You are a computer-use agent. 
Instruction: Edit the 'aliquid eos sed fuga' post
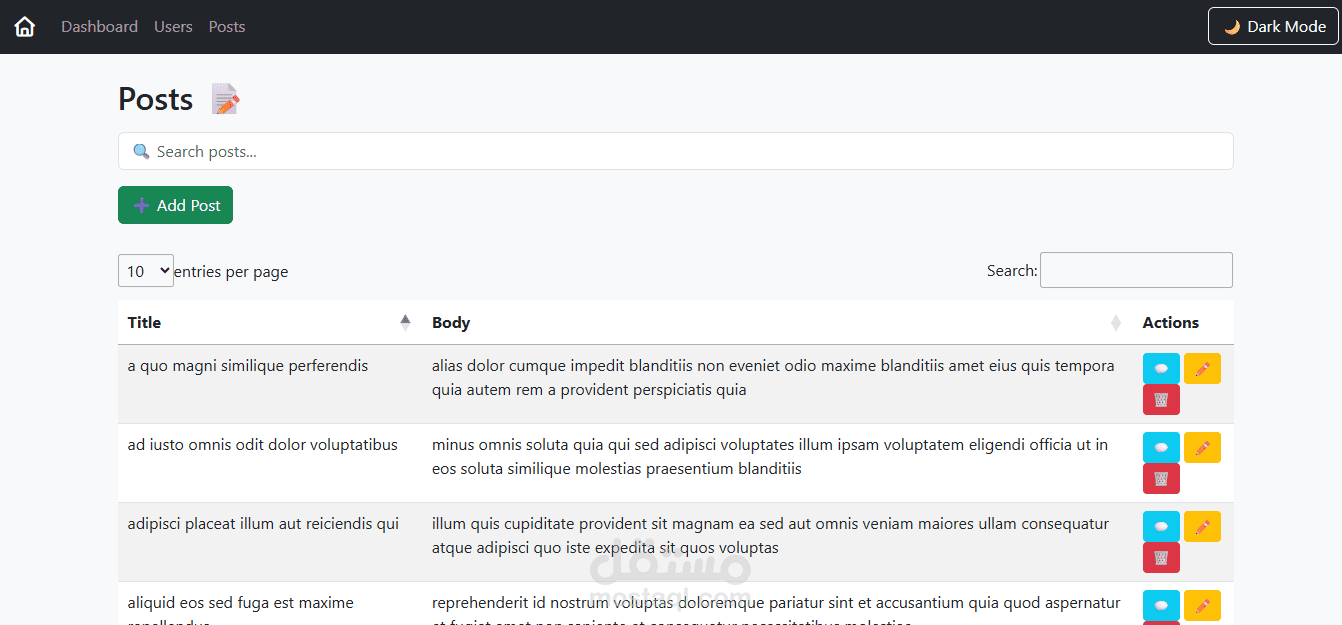1202,606
